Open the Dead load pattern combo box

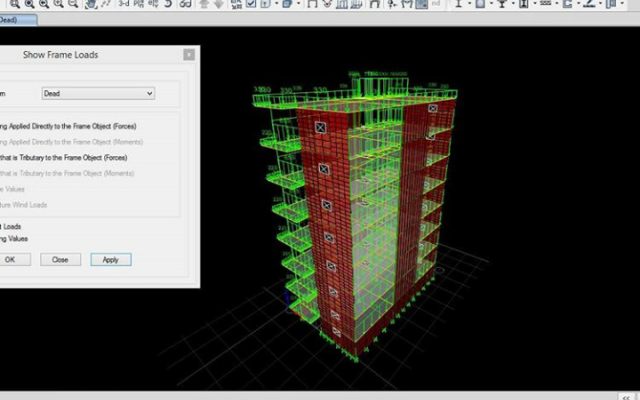98,93
